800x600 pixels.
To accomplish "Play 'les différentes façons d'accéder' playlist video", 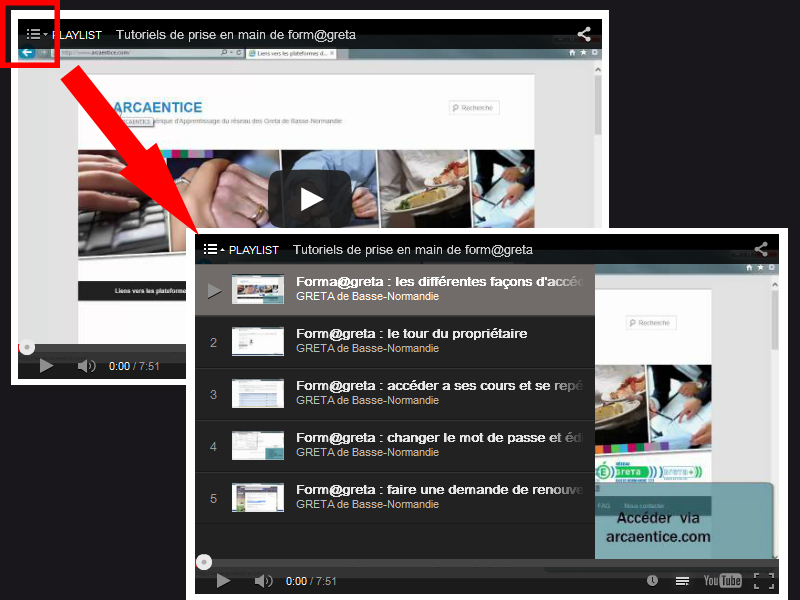I will 395,289.
